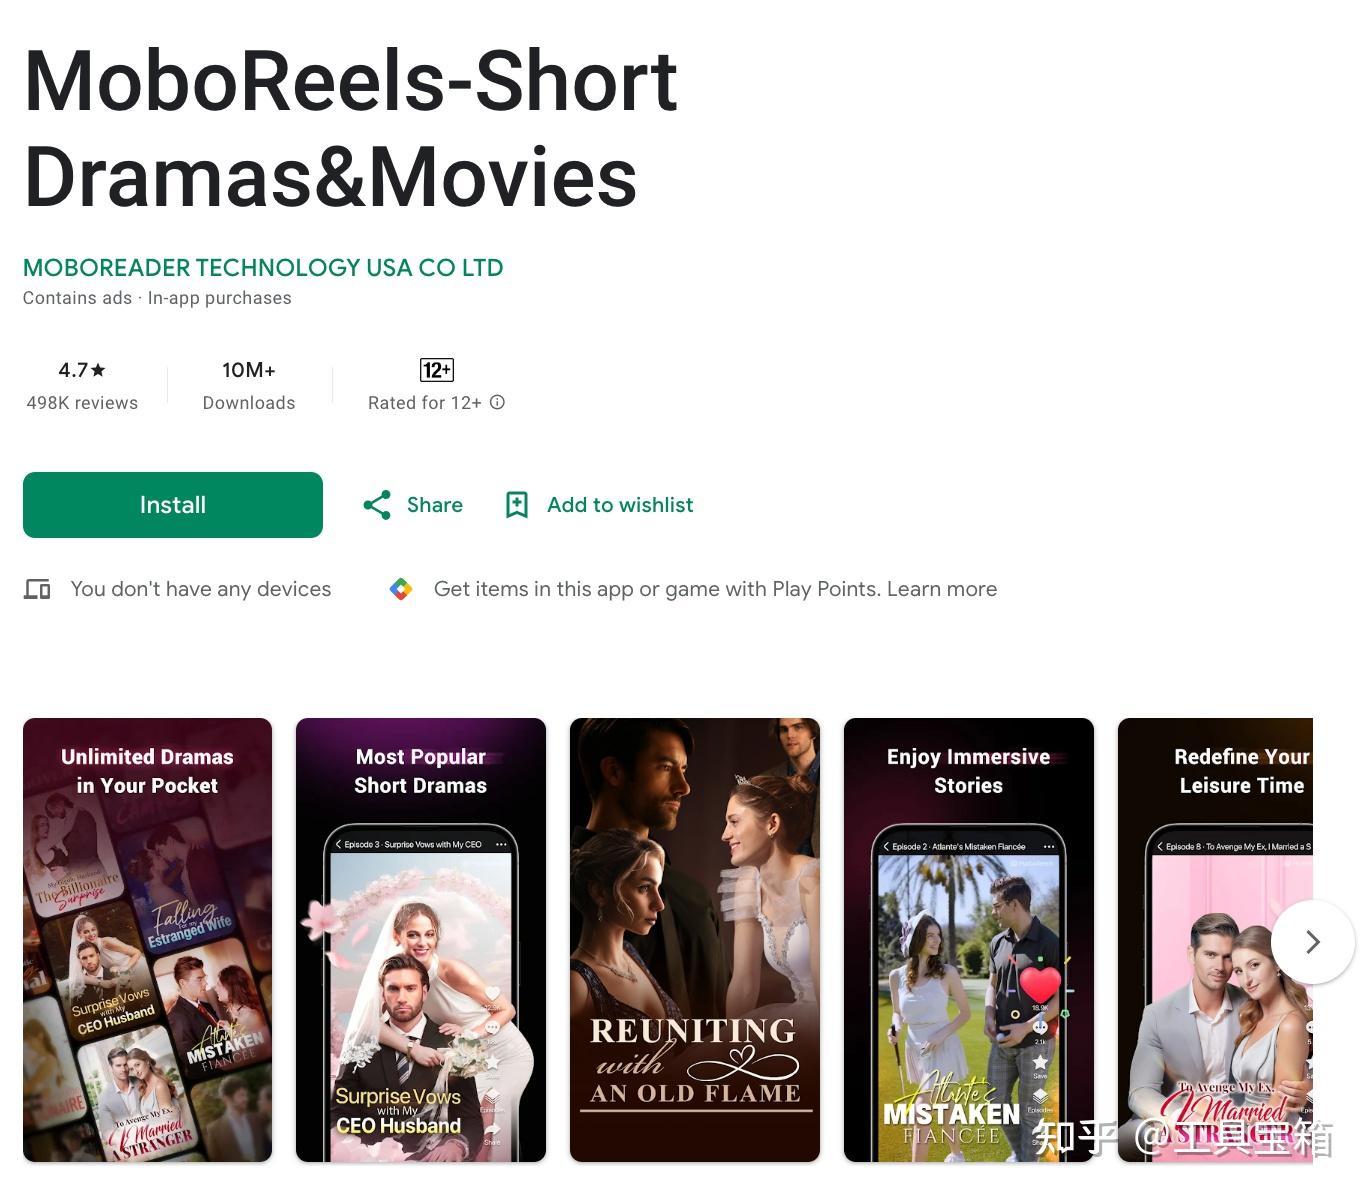The image size is (1368, 1194).
Task: Click the 12+ content rating badge
Action: tap(437, 370)
